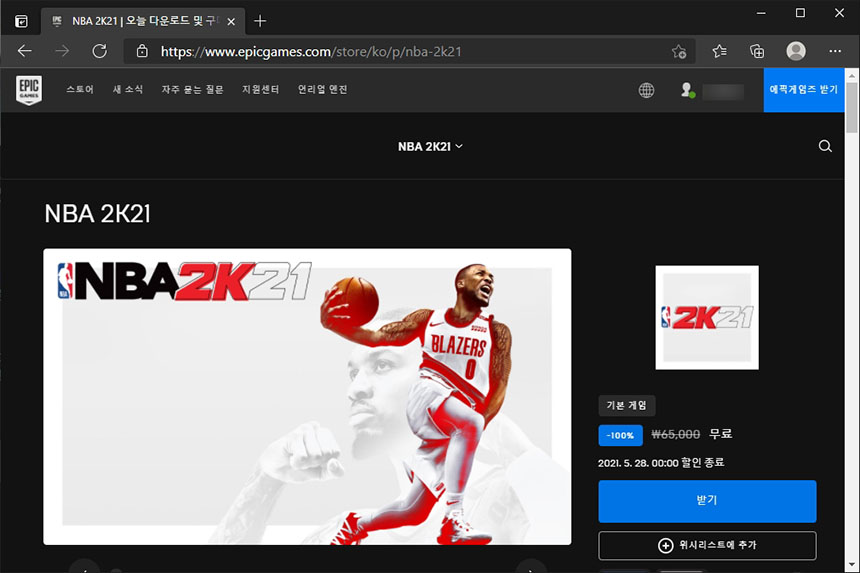Viewport: 860px width, 573px height.
Task: Open tab actions menu icon
Action: [21, 21]
